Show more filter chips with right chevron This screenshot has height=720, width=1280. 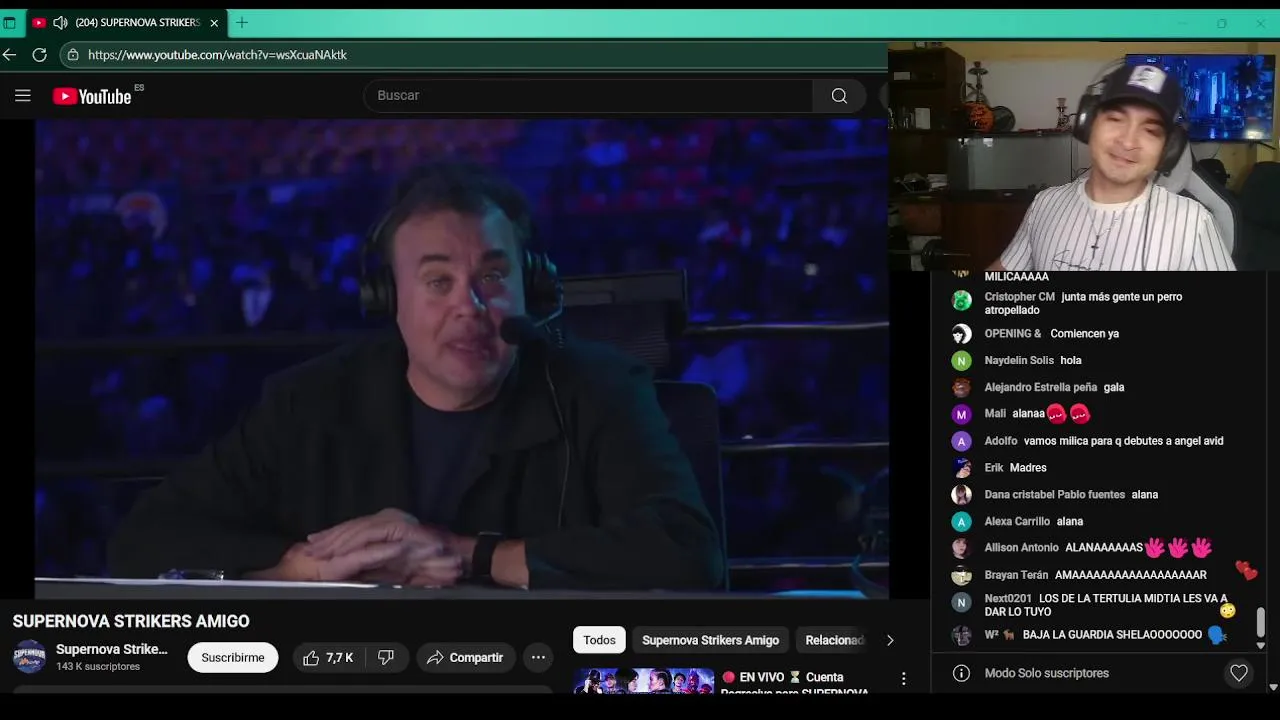coord(890,640)
